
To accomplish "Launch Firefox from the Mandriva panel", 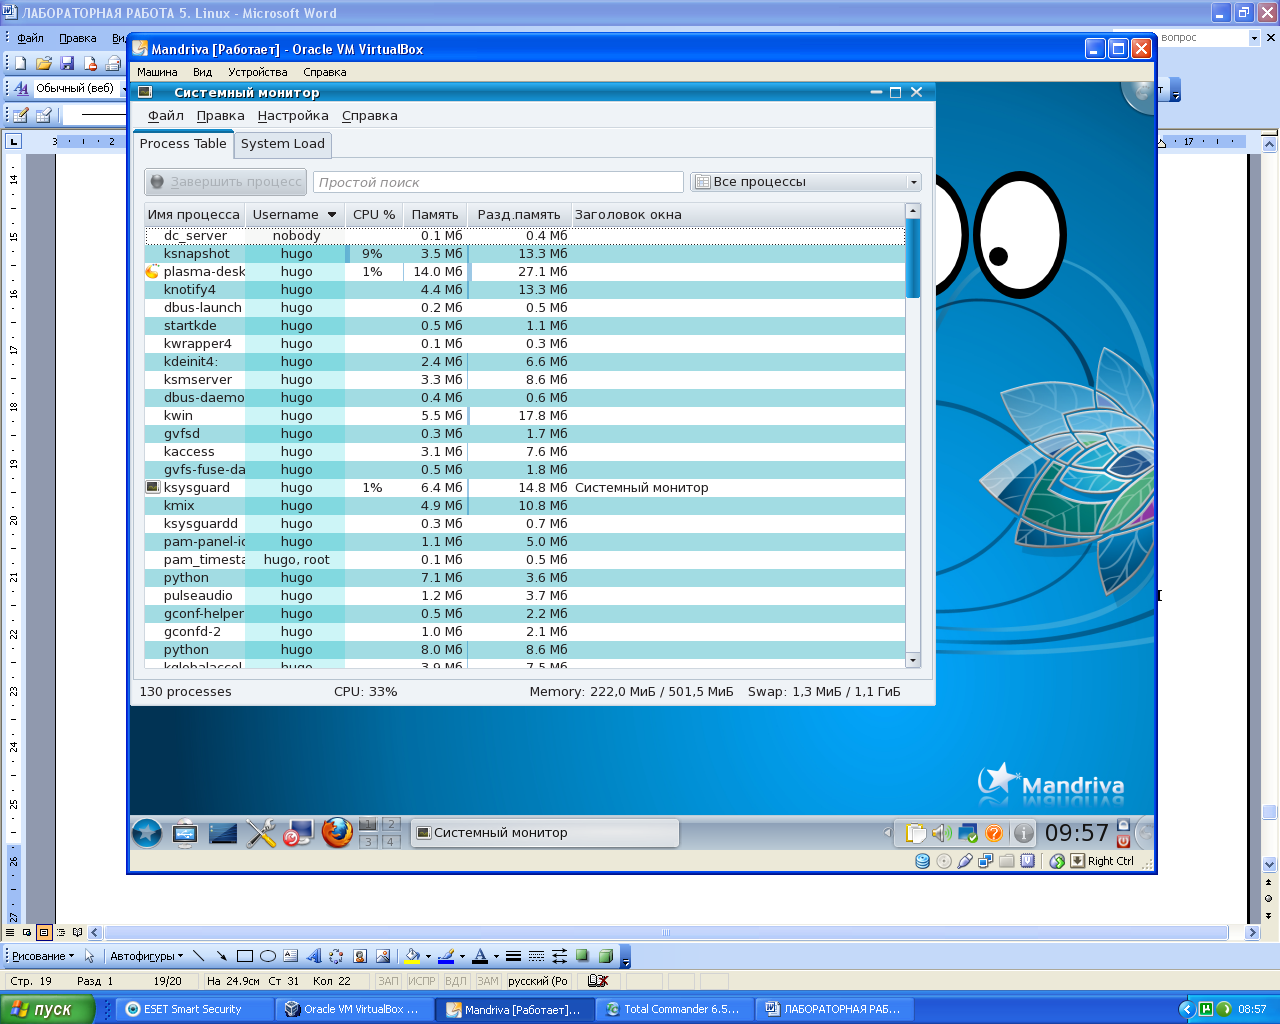I will [x=337, y=832].
